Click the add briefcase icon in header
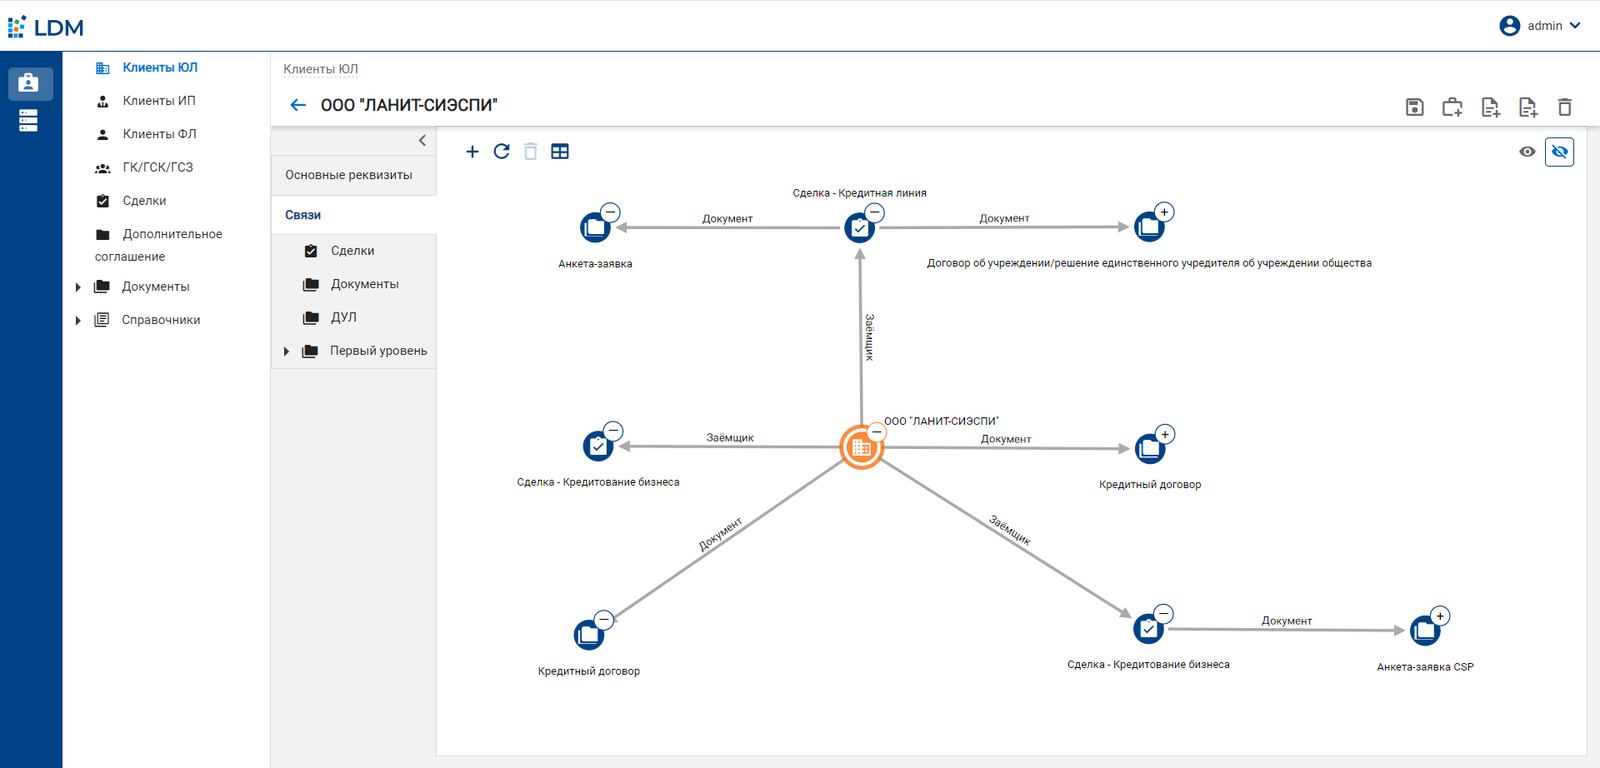 click(x=1452, y=107)
